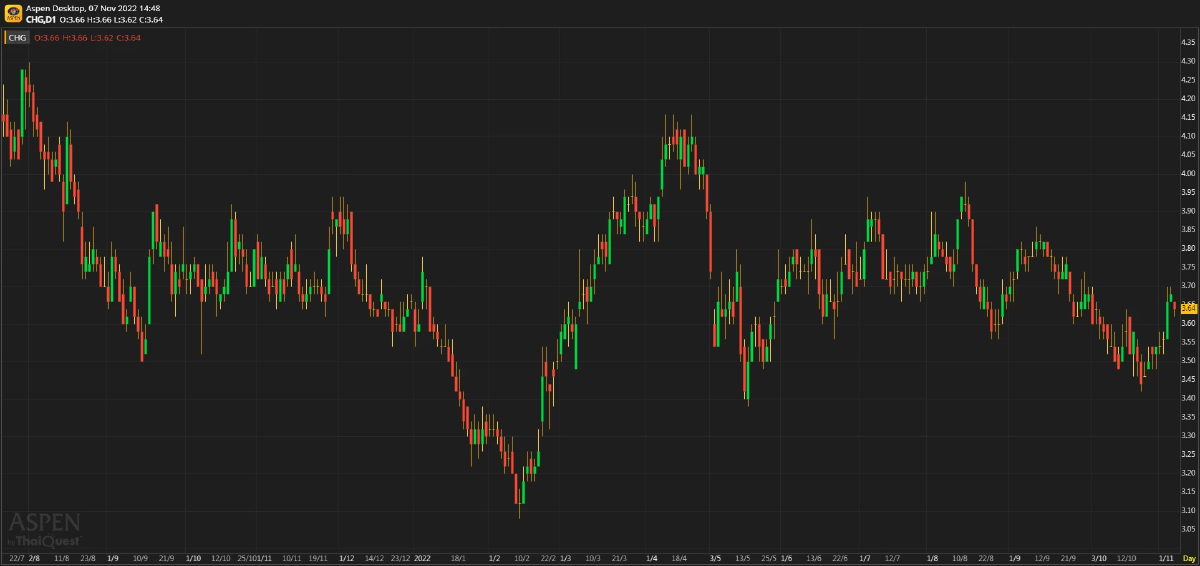Click the red OHLC values in legend
1200x566 pixels.
[88, 38]
